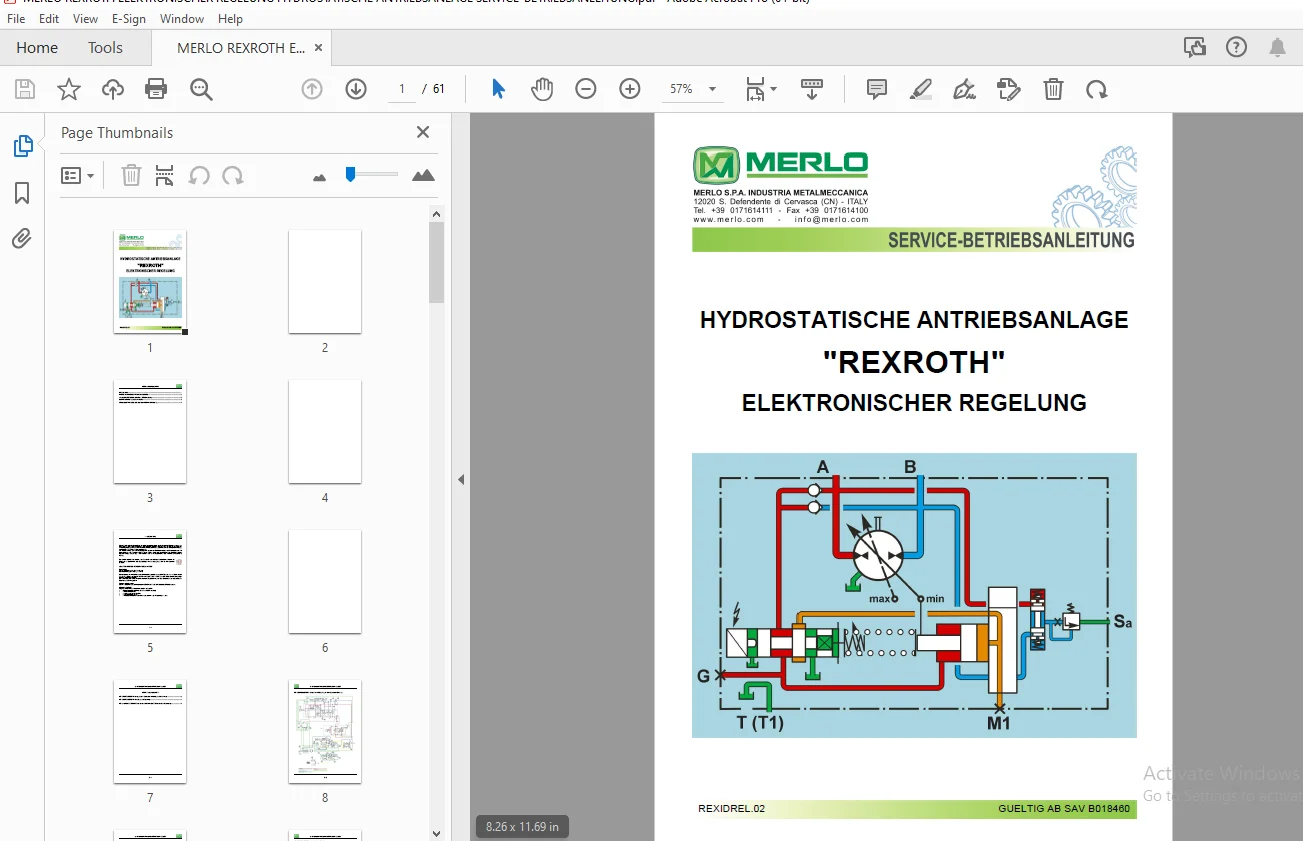This screenshot has height=841, width=1303.
Task: Open the Edit menu
Action: click(x=49, y=18)
